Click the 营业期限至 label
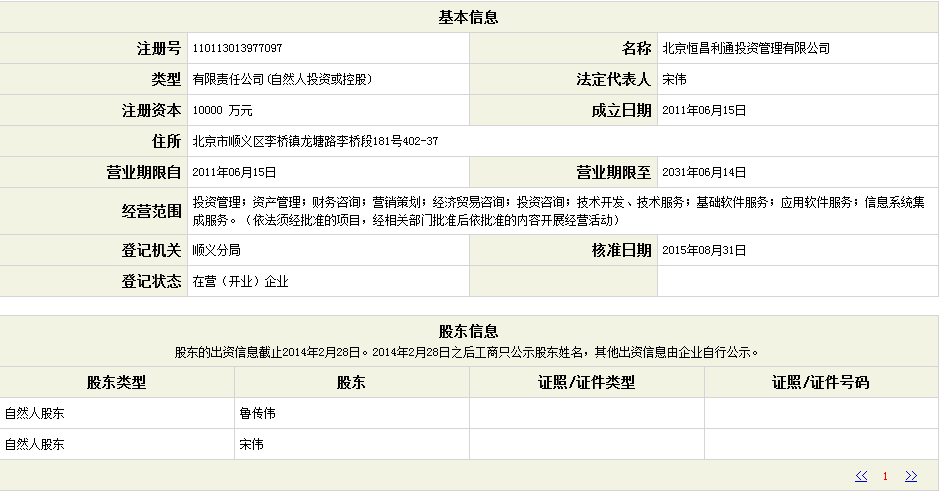 coord(613,173)
